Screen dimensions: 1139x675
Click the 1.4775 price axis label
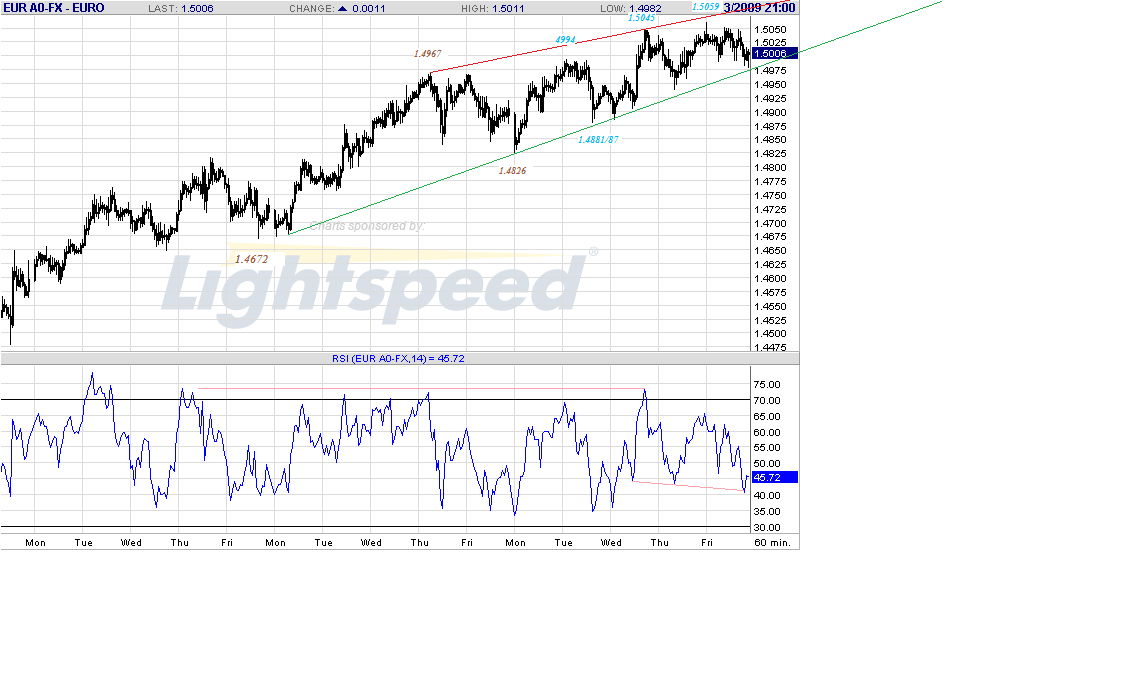pyautogui.click(x=770, y=182)
